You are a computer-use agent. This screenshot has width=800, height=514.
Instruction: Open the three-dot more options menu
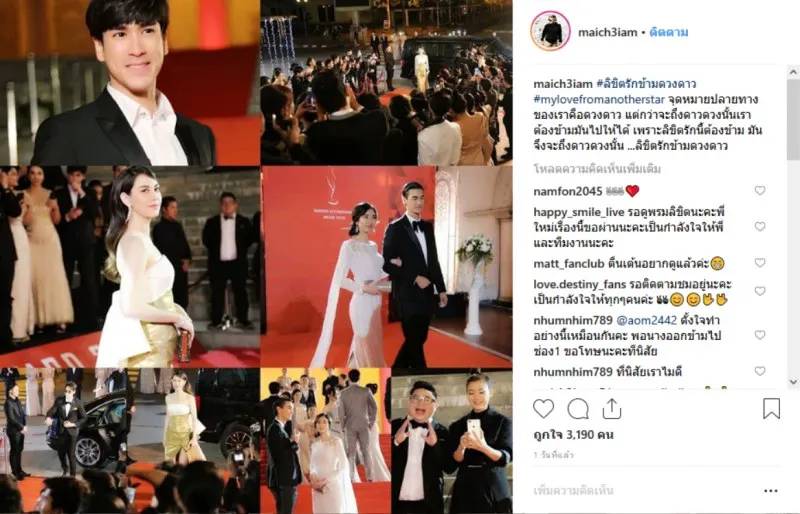(771, 491)
